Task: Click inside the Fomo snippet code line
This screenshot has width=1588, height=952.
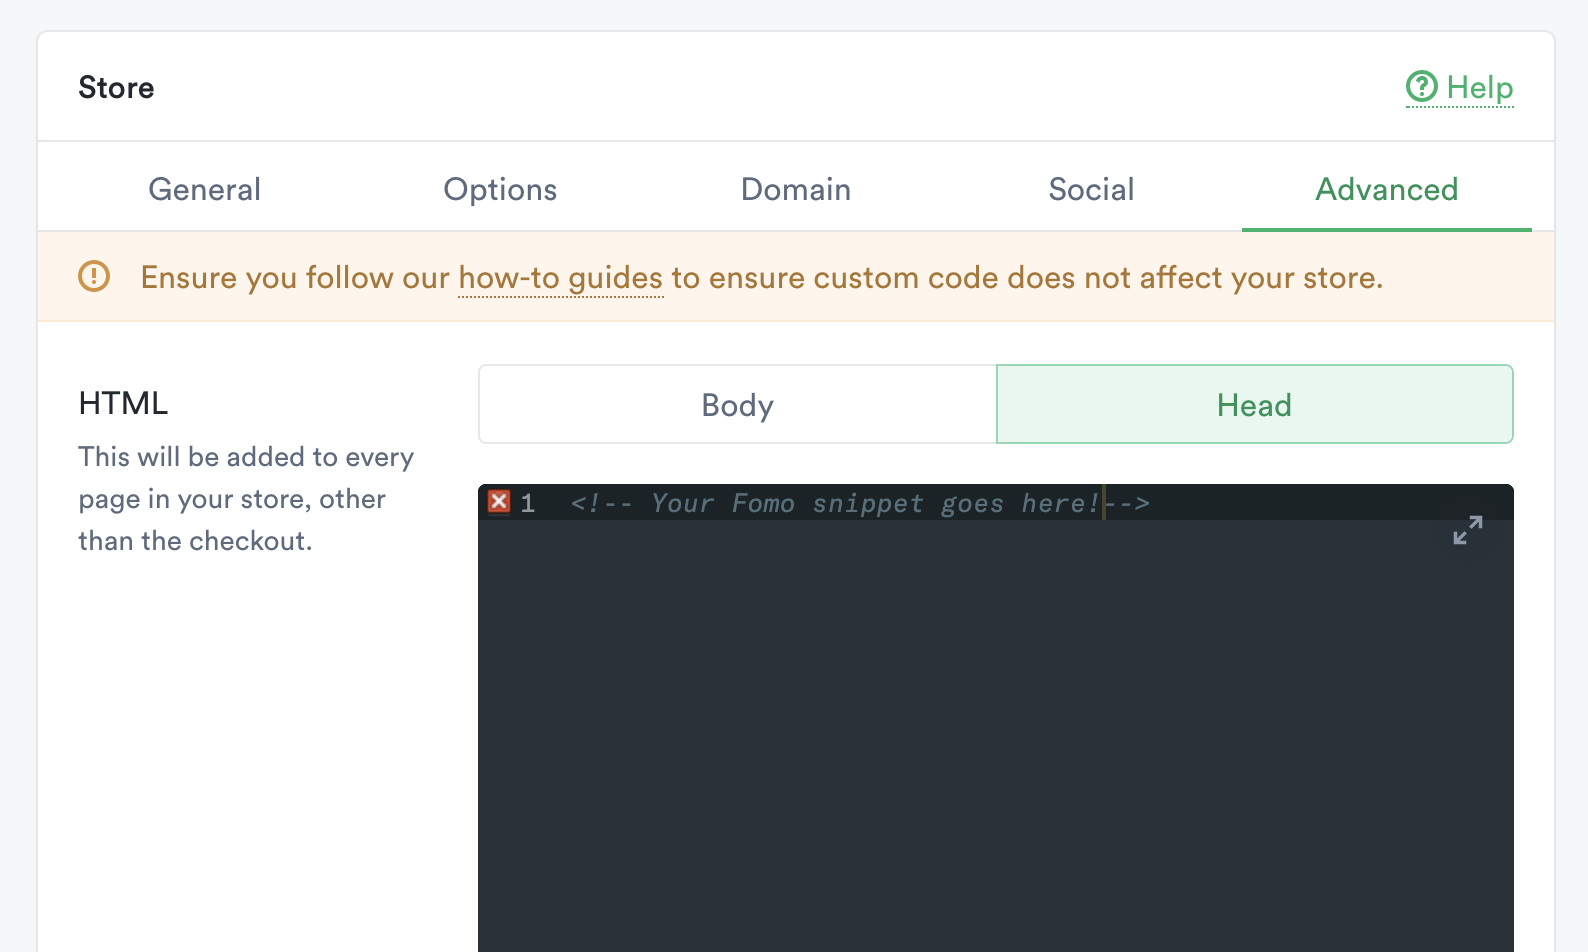Action: point(860,503)
